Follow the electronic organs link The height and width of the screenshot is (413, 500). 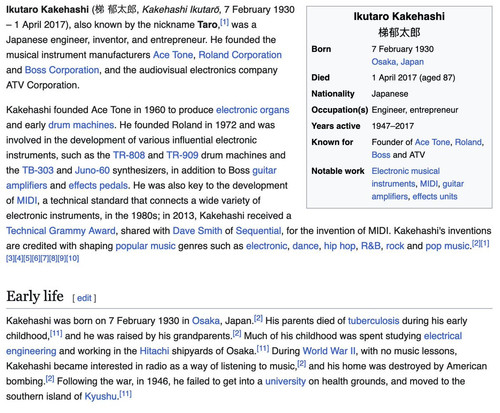[x=253, y=110]
